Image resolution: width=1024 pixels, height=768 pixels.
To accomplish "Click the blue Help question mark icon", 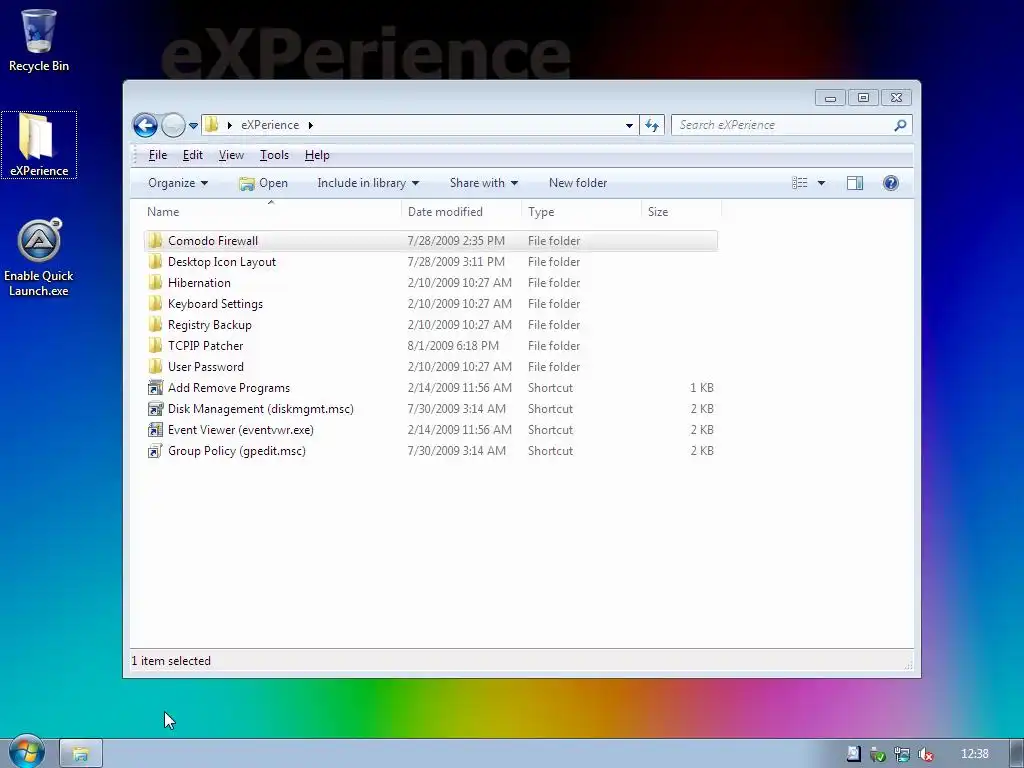I will pos(891,183).
